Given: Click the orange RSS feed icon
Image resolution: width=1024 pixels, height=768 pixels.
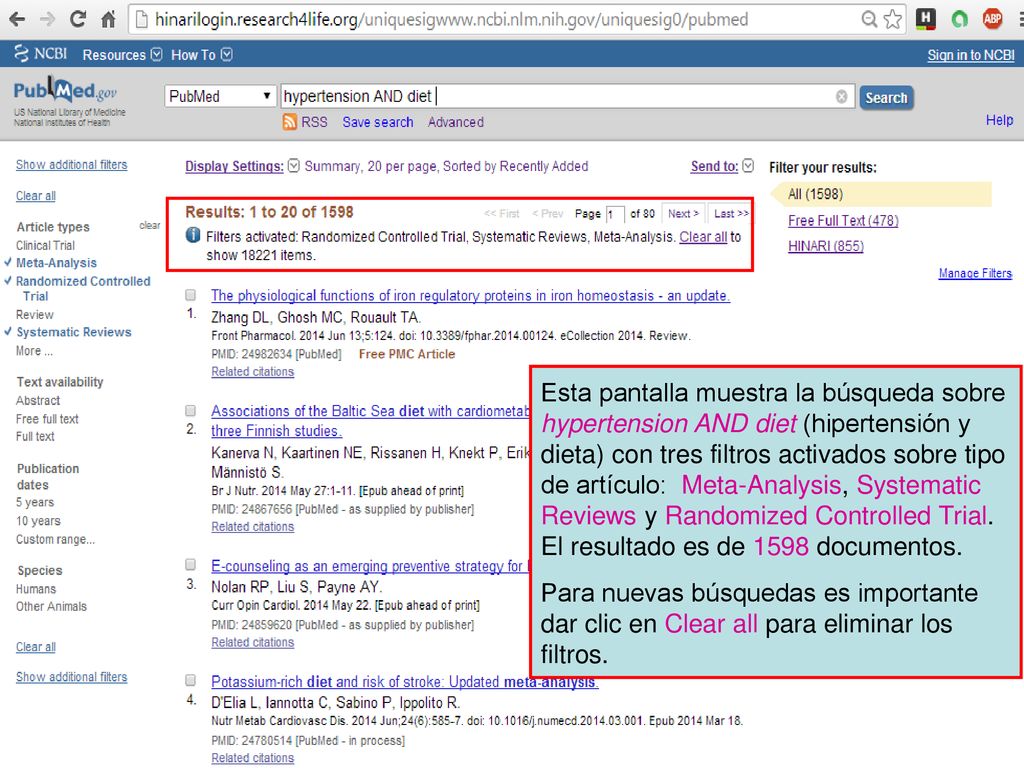Looking at the screenshot, I should (x=289, y=121).
